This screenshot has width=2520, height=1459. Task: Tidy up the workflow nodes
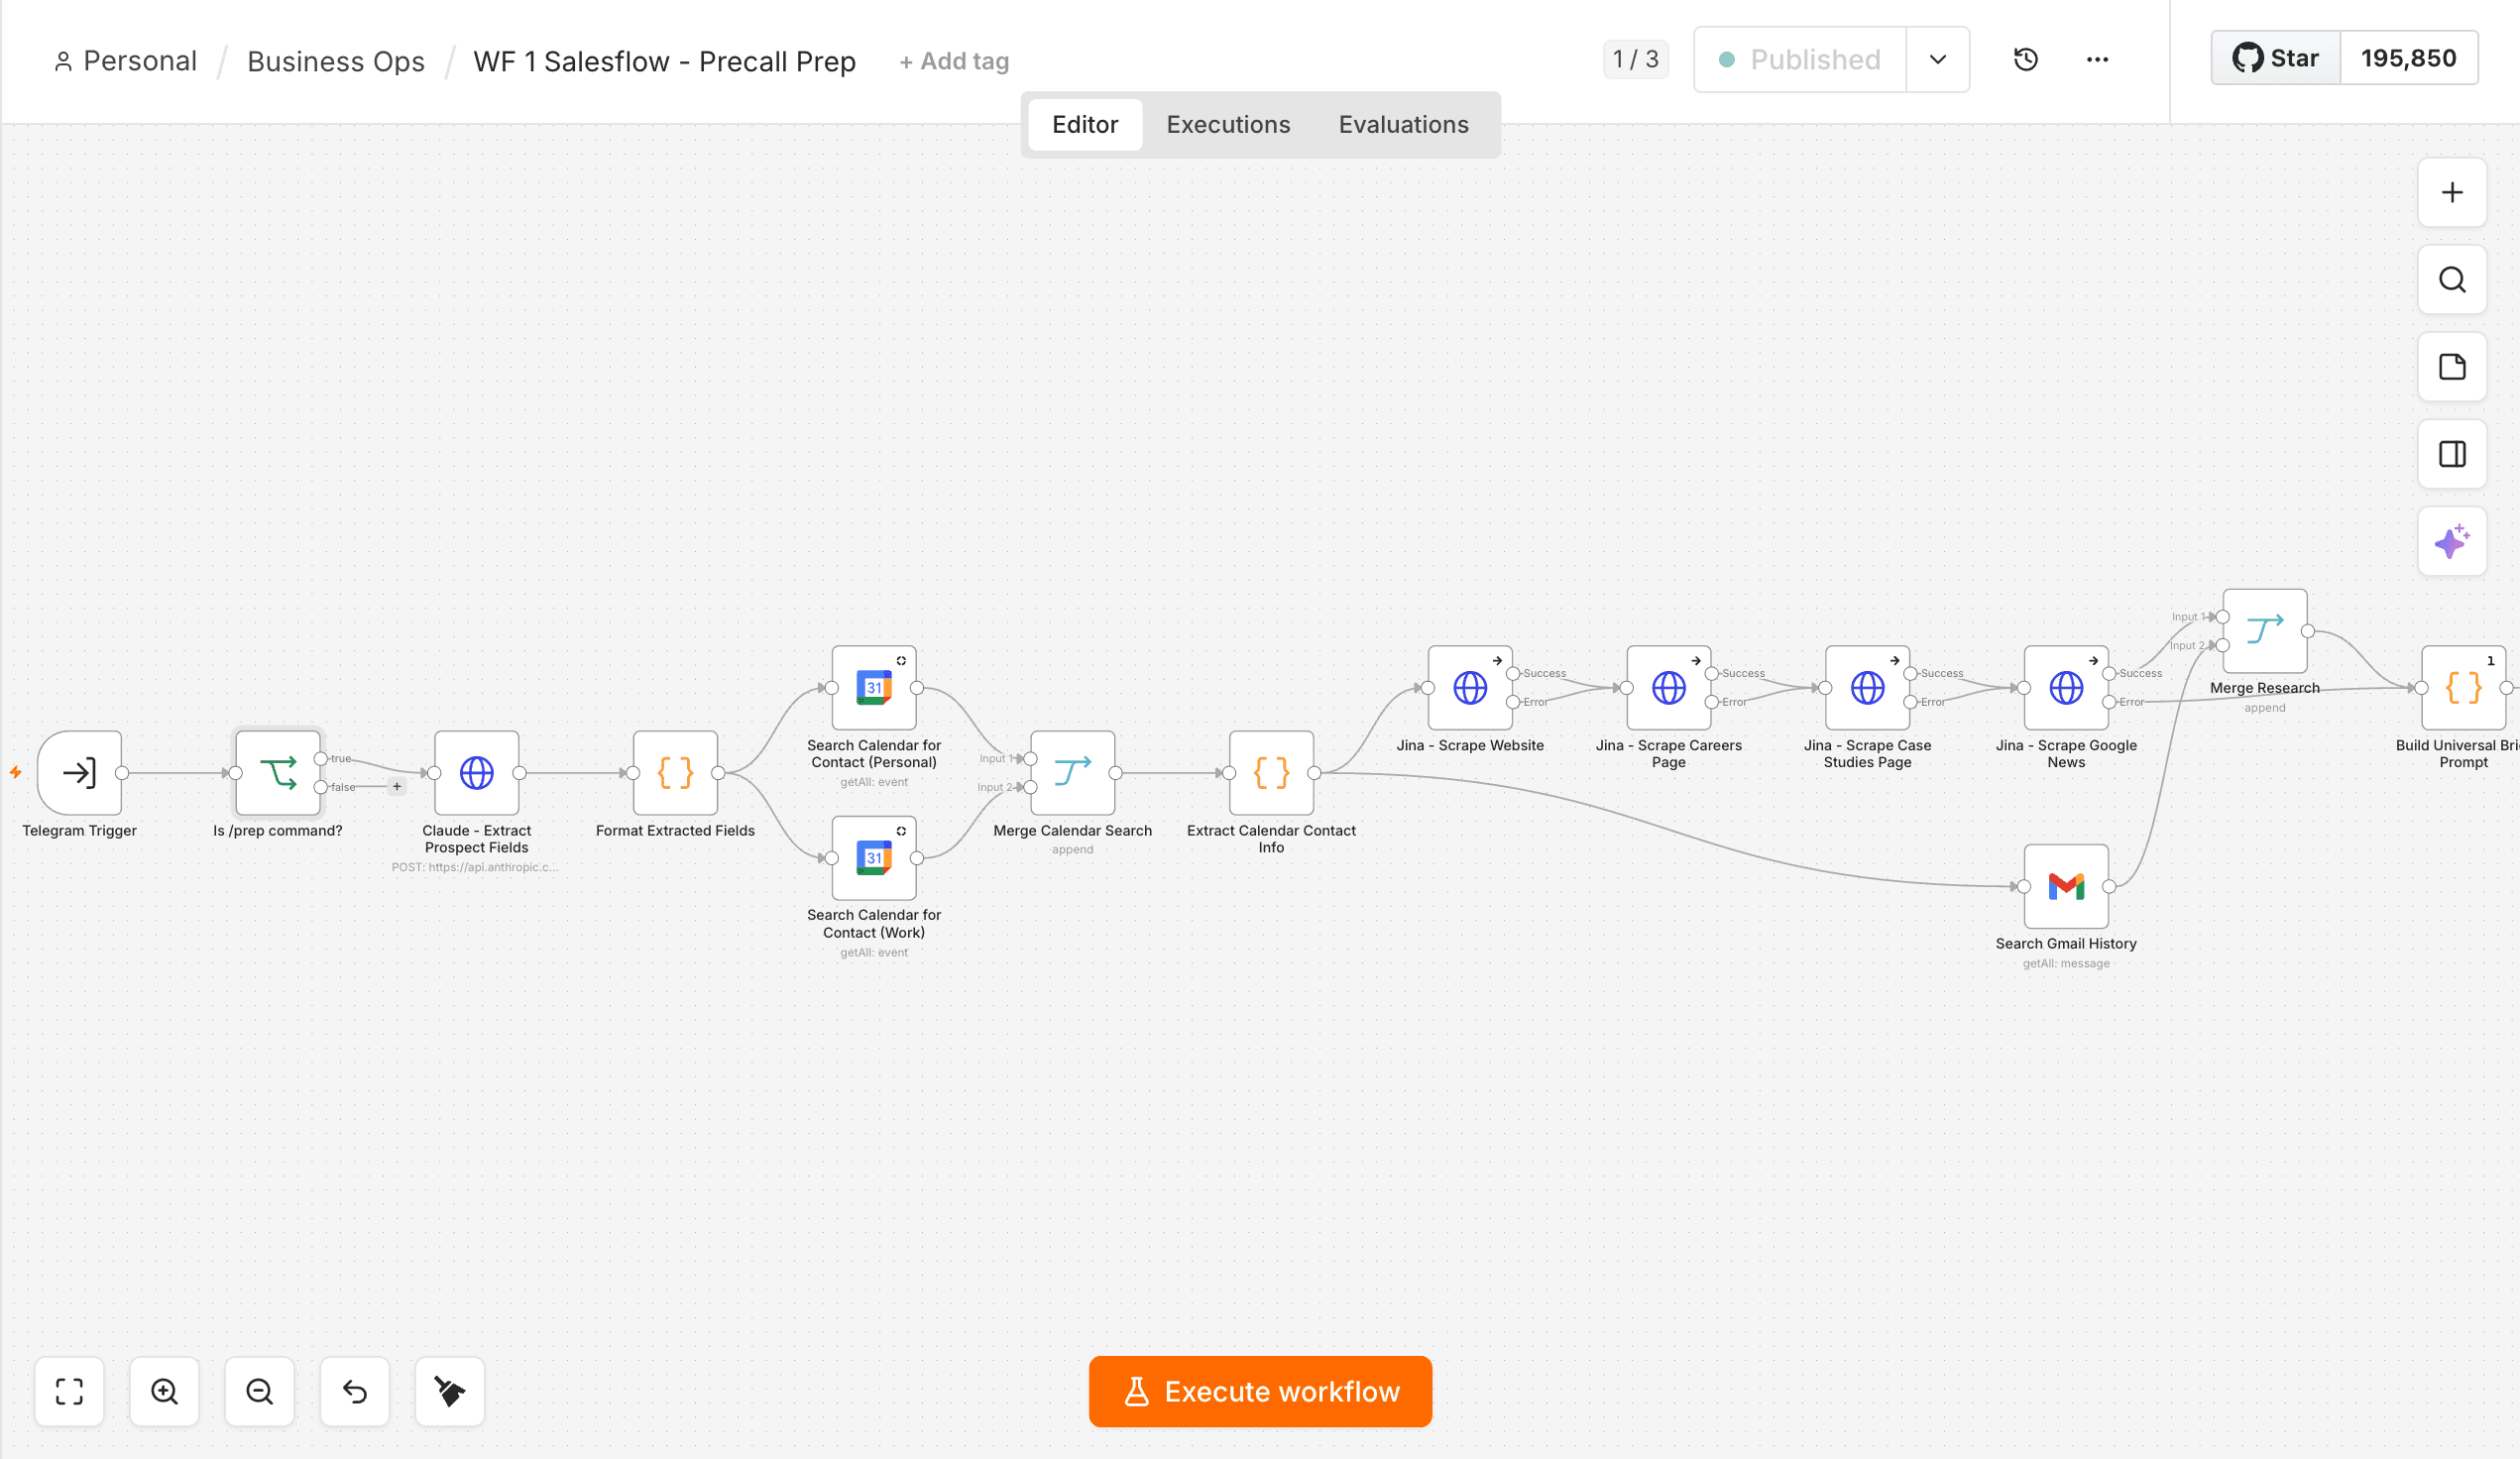click(449, 1391)
